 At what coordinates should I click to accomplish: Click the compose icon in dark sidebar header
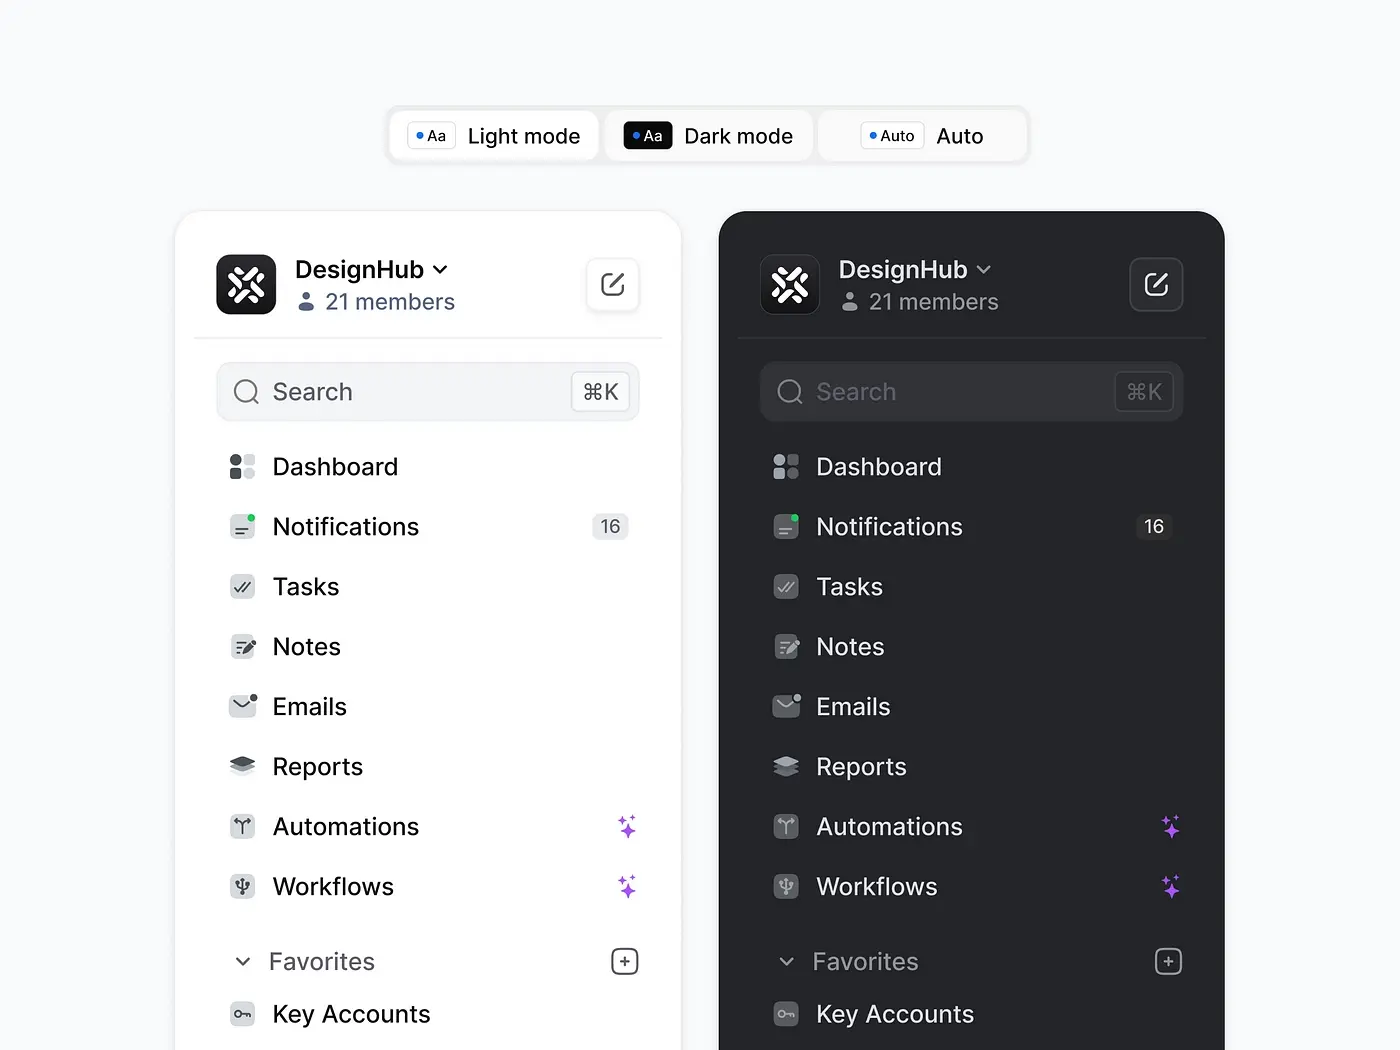tap(1156, 285)
